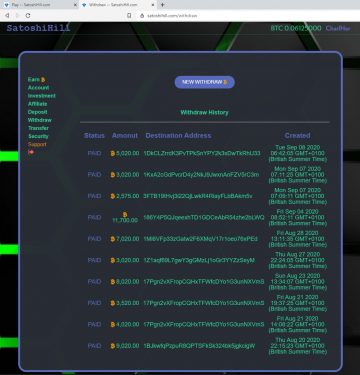Open the Affiliate sidebar link
The width and height of the screenshot is (360, 375).
[x=37, y=104]
